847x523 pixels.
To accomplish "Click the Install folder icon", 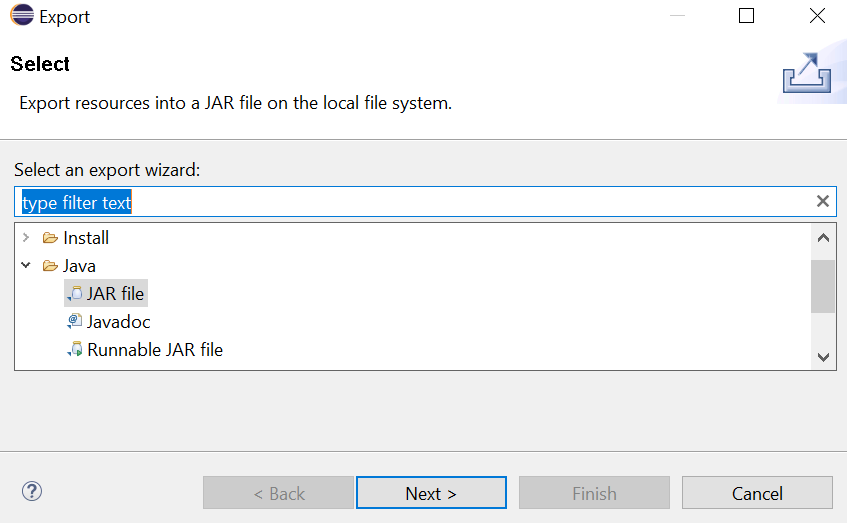I will (50, 238).
